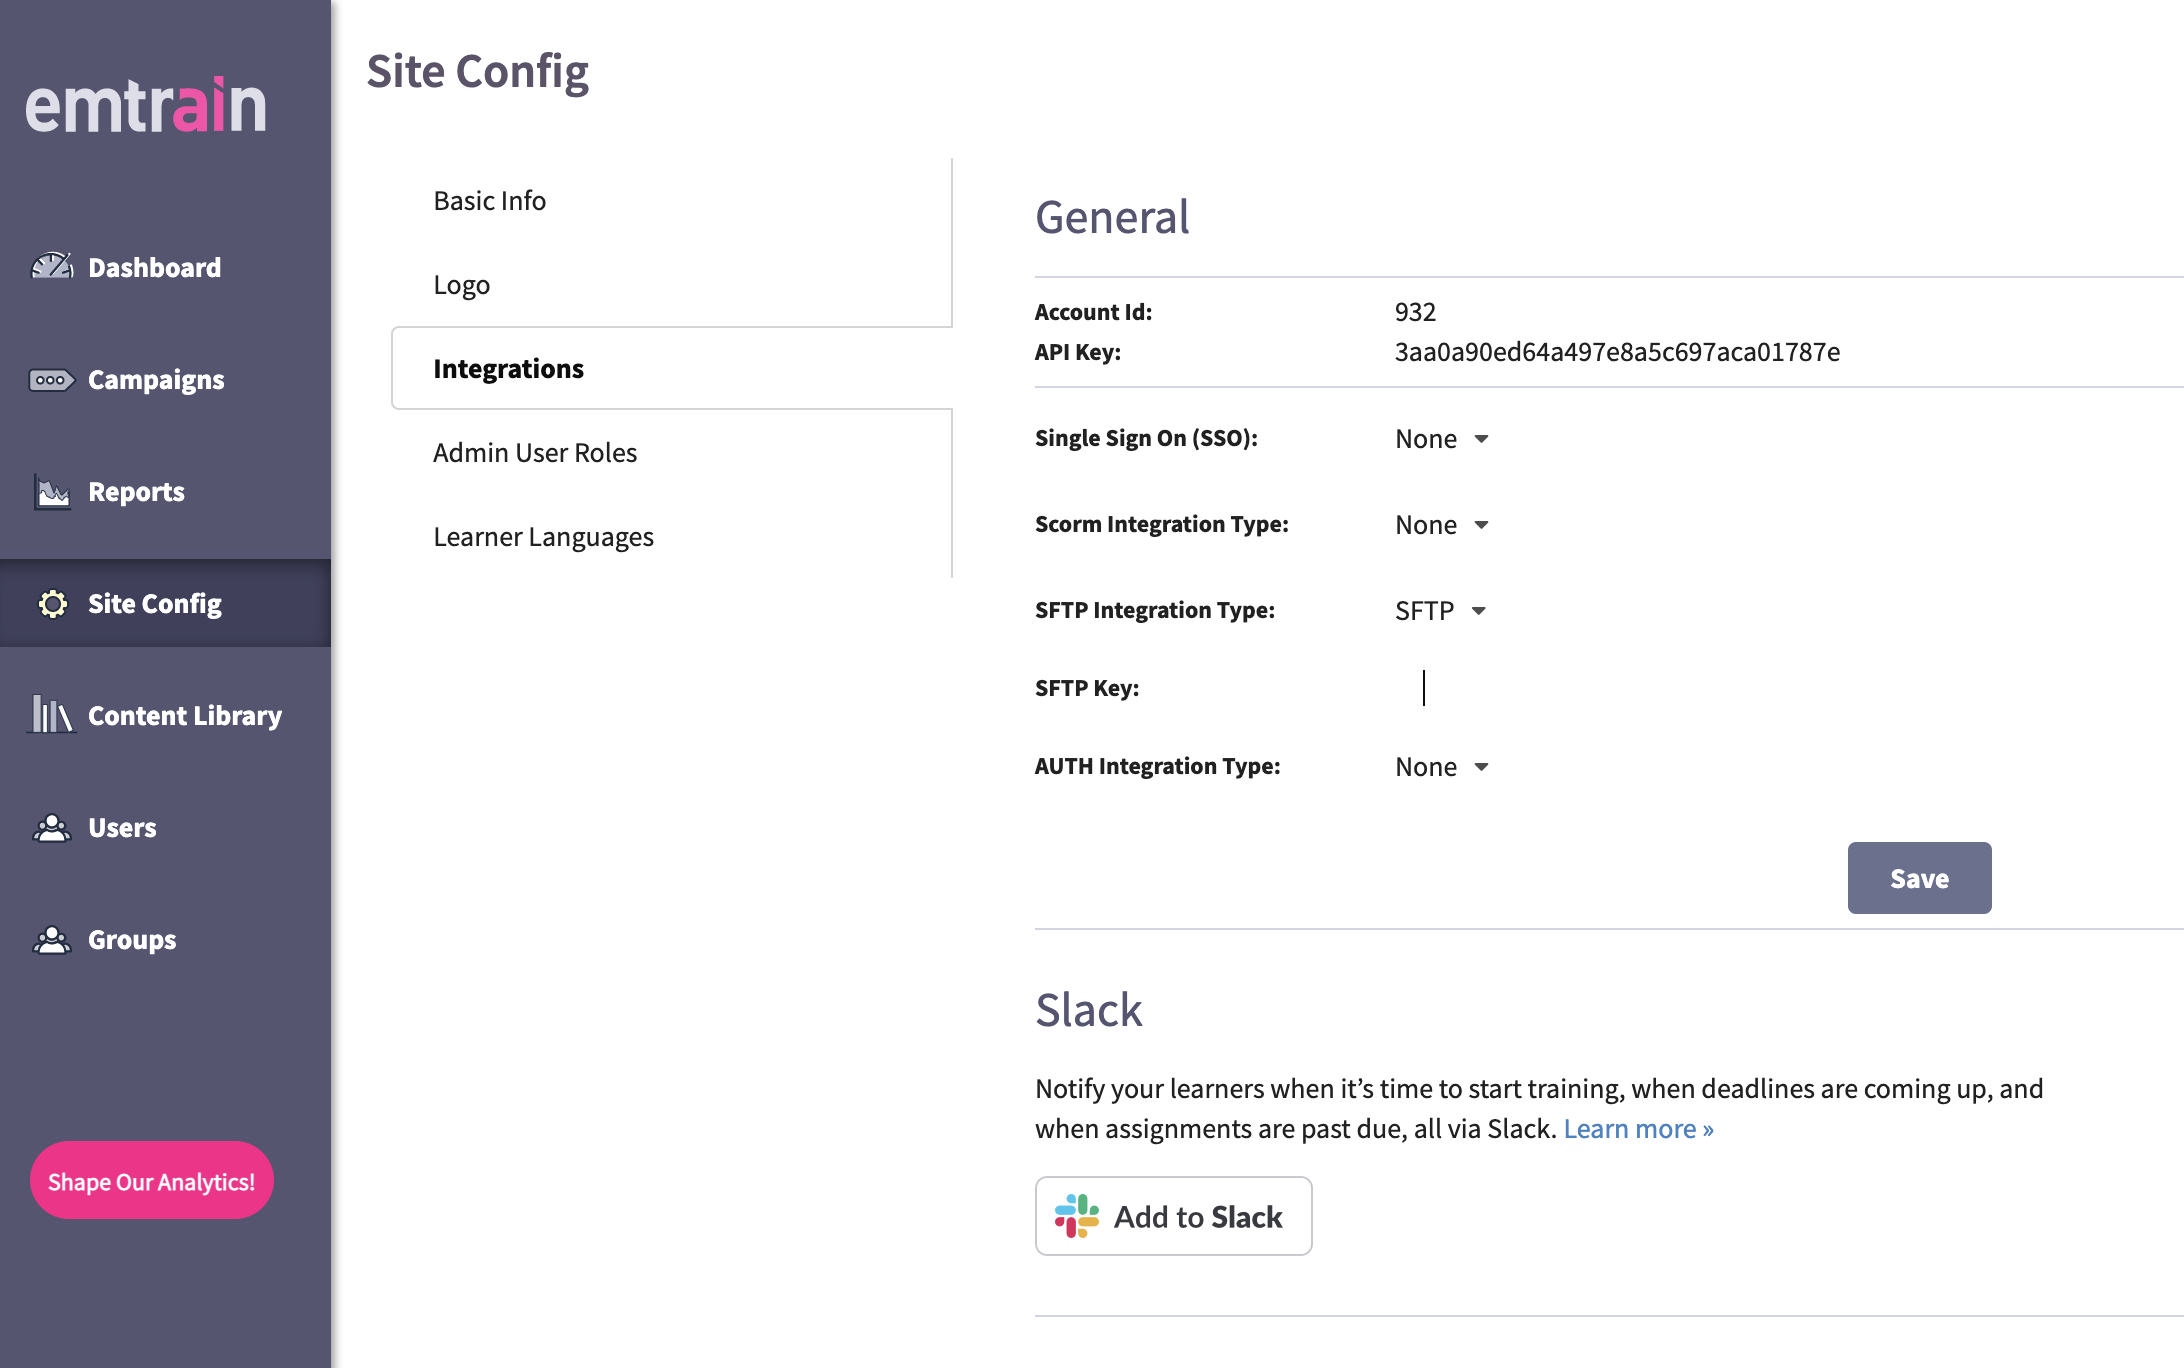The width and height of the screenshot is (2184, 1368).
Task: Click the Content Library books icon
Action: click(x=52, y=715)
